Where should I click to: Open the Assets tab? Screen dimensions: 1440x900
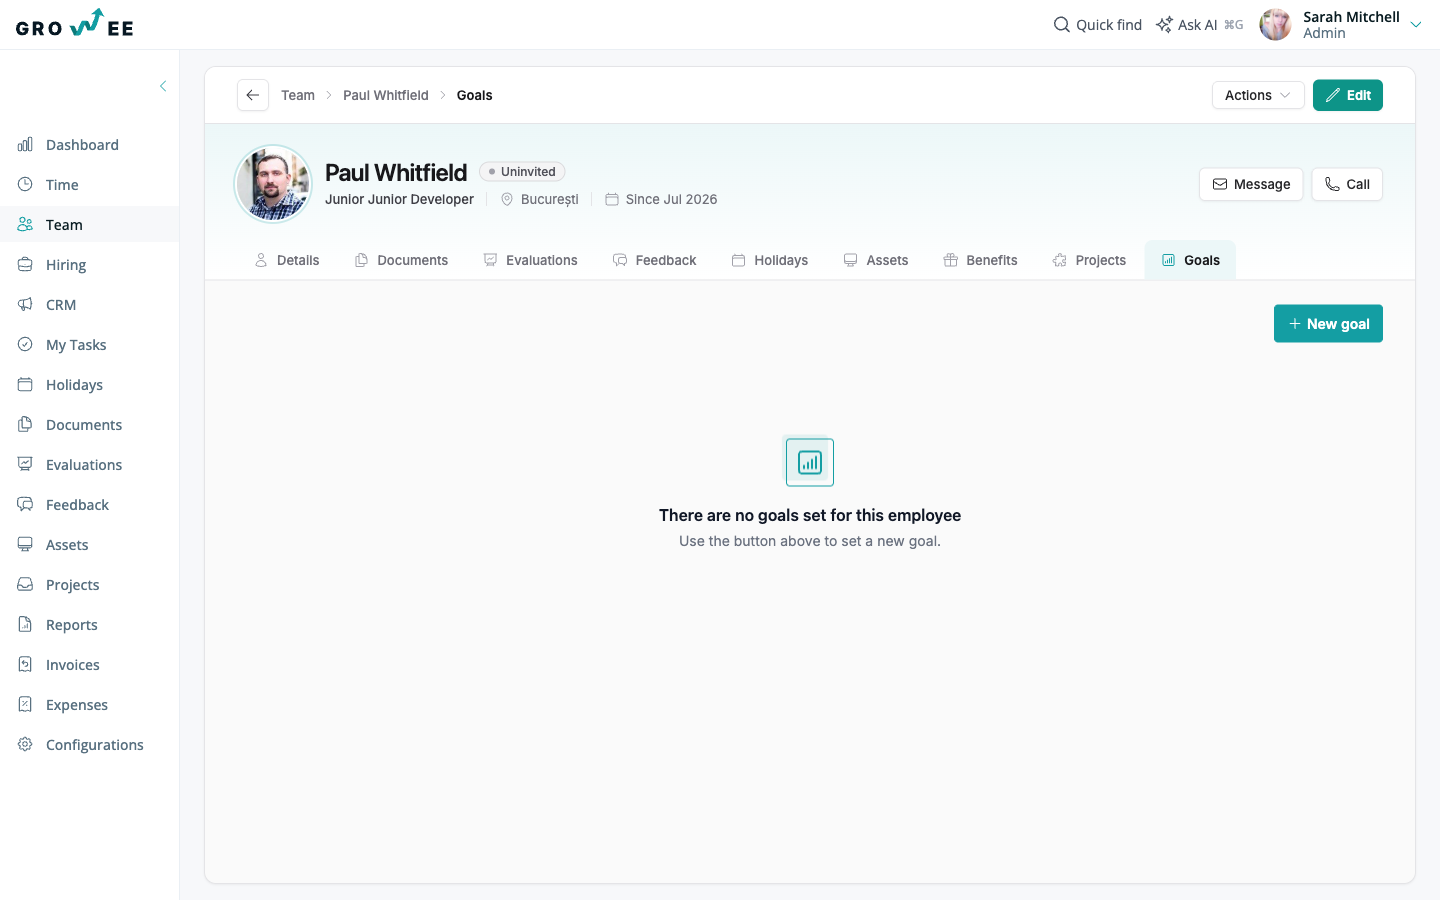pyautogui.click(x=876, y=260)
